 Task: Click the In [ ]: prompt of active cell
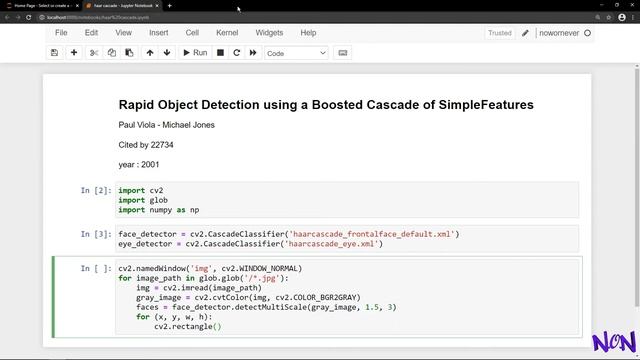pos(96,268)
